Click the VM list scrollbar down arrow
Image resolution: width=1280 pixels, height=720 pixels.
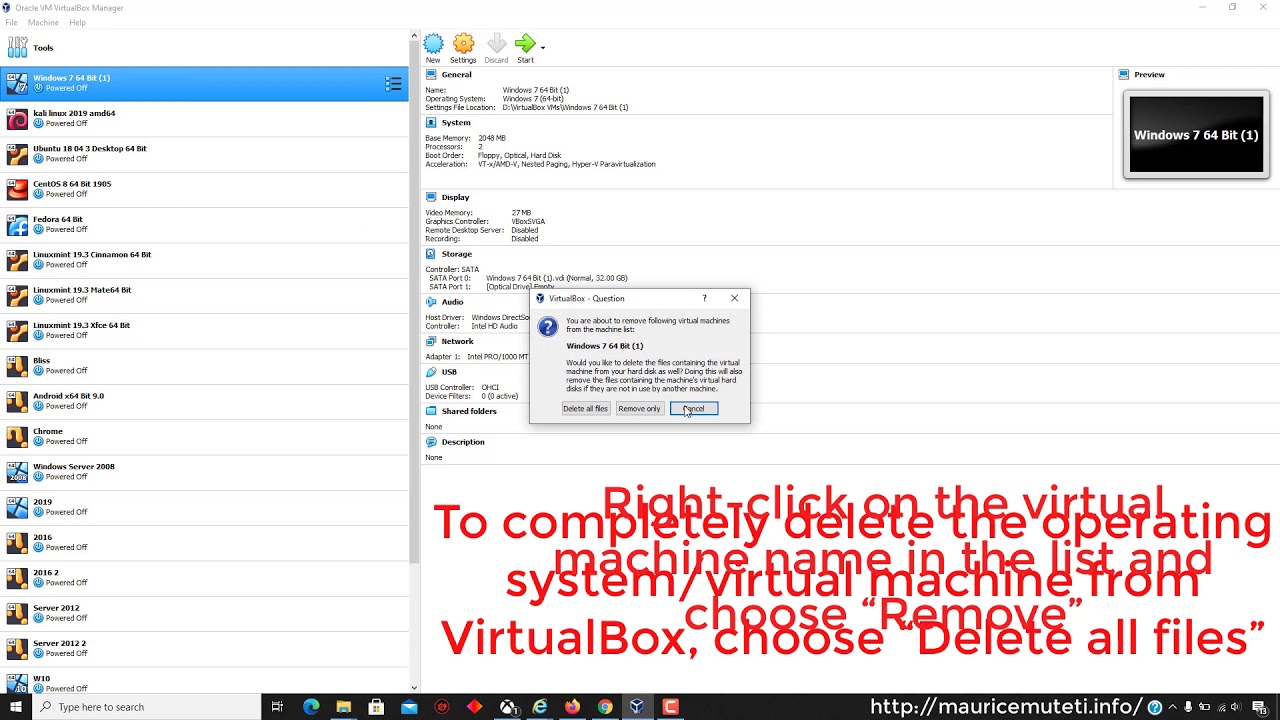point(414,688)
